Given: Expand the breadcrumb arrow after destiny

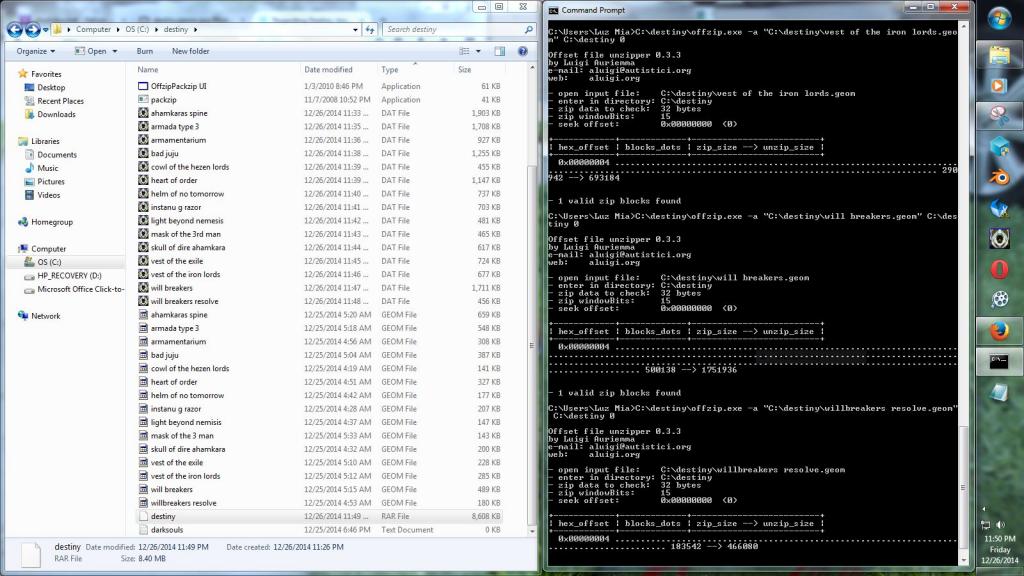Looking at the screenshot, I should [x=195, y=29].
